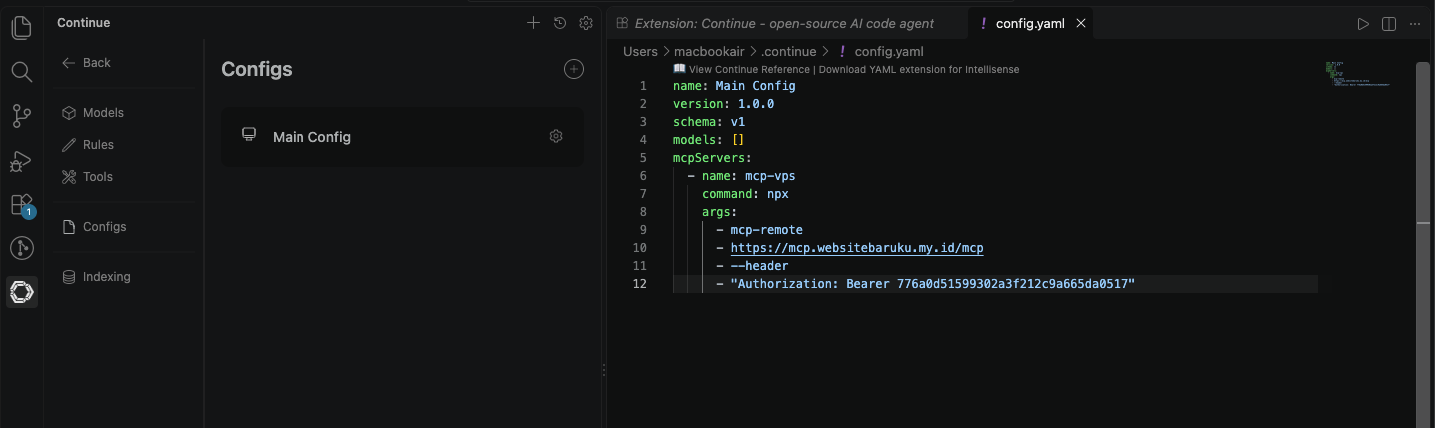Click 'command: npx' line

745,194
